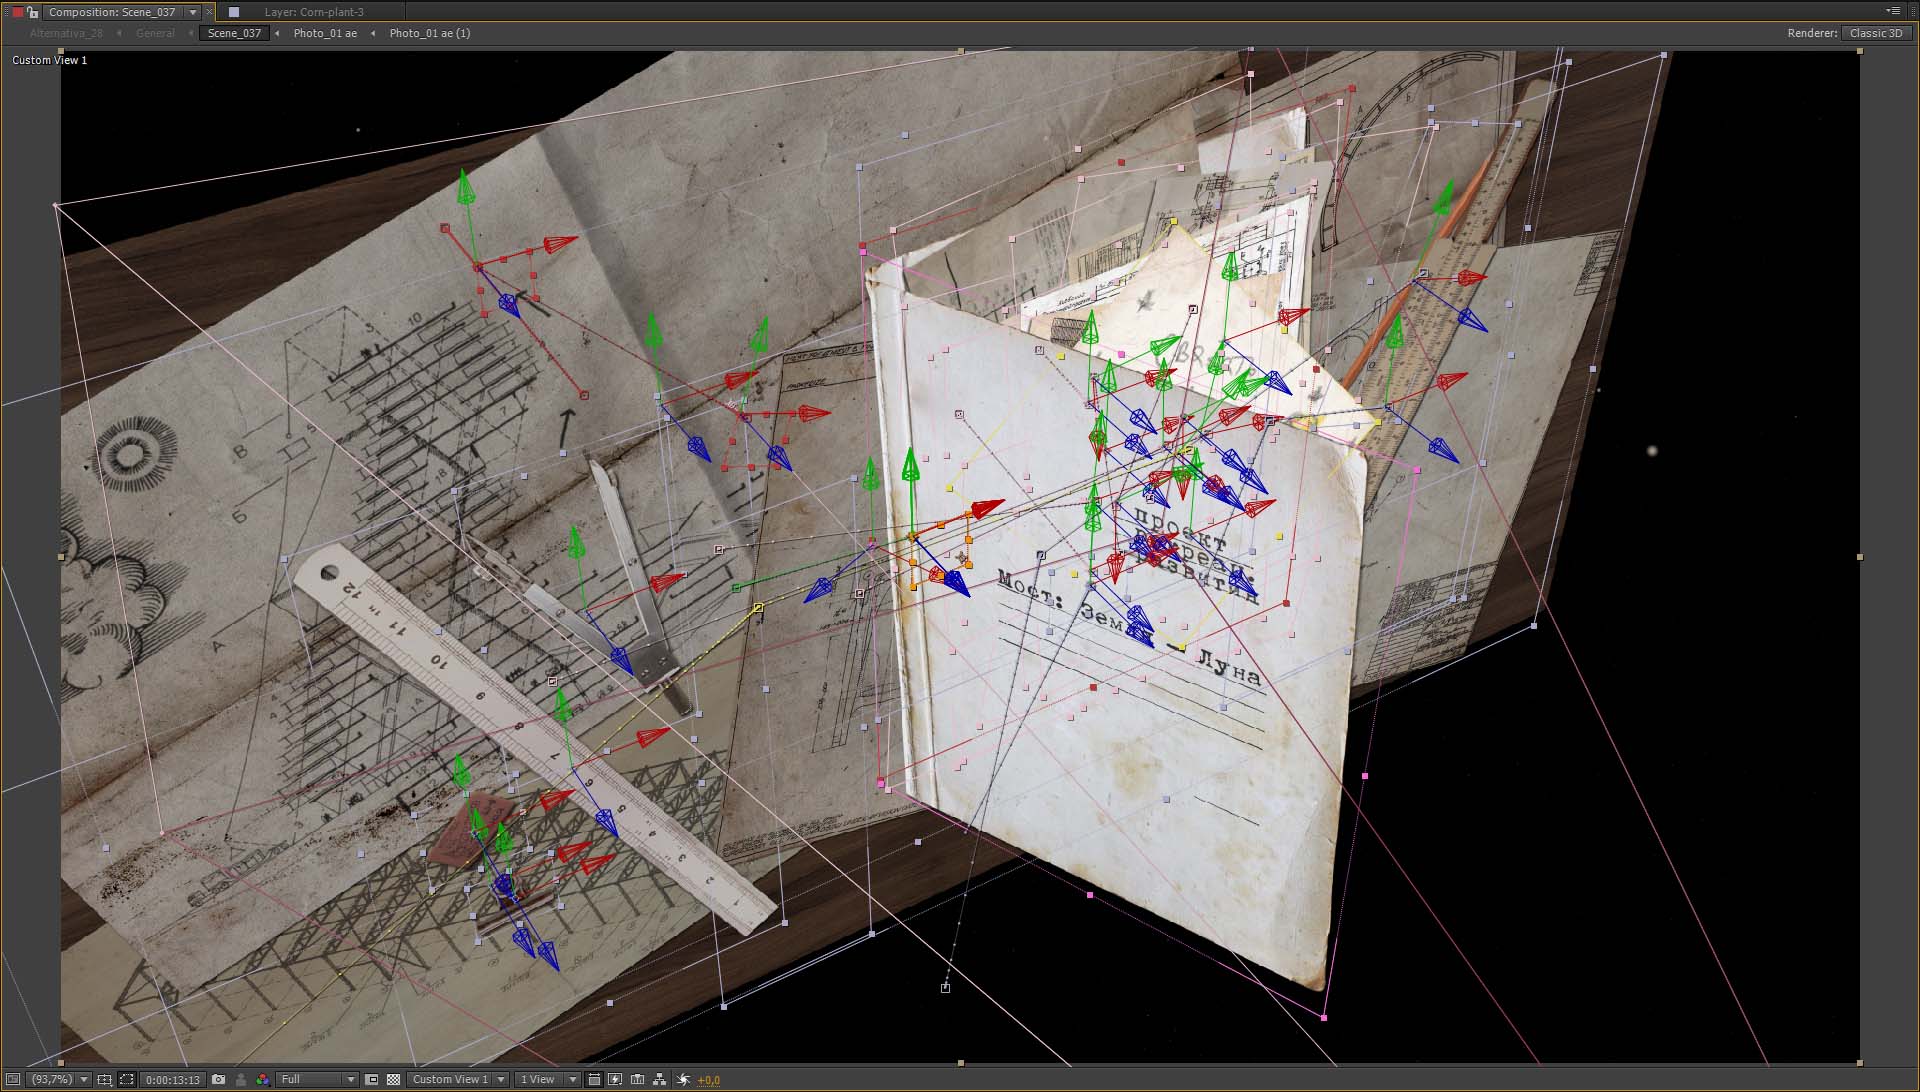Open the magnification ratio dropdown (93,7%)
The height and width of the screenshot is (1092, 1920).
[58, 1079]
